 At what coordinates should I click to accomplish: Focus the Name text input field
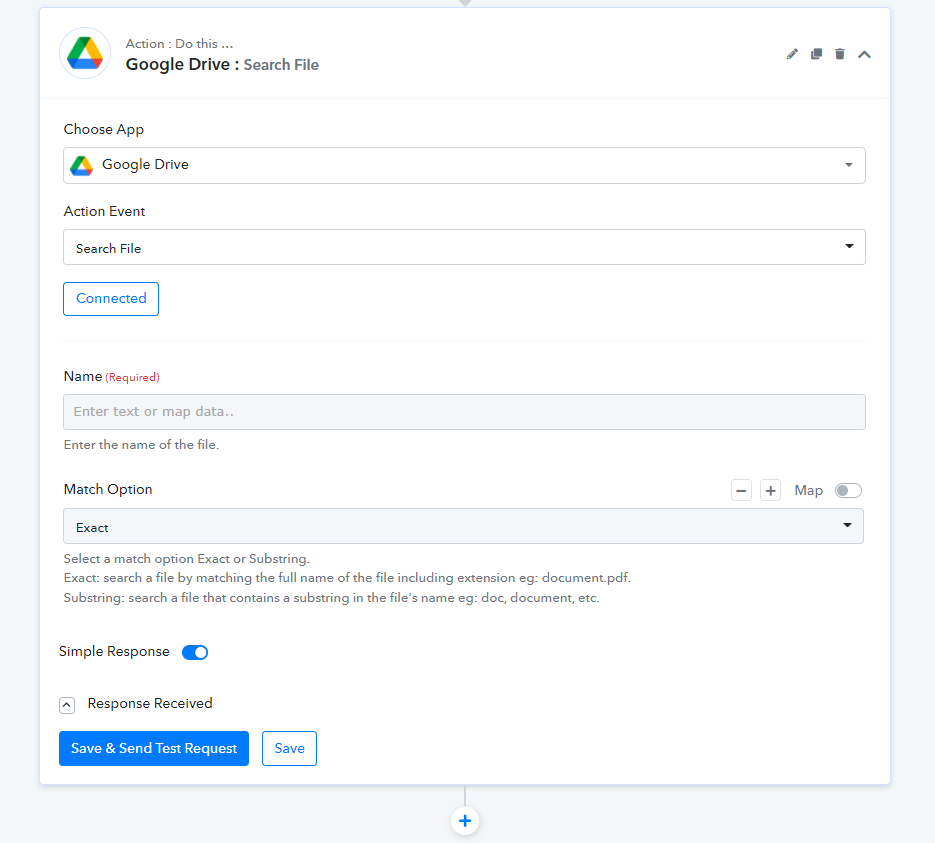[x=464, y=412]
